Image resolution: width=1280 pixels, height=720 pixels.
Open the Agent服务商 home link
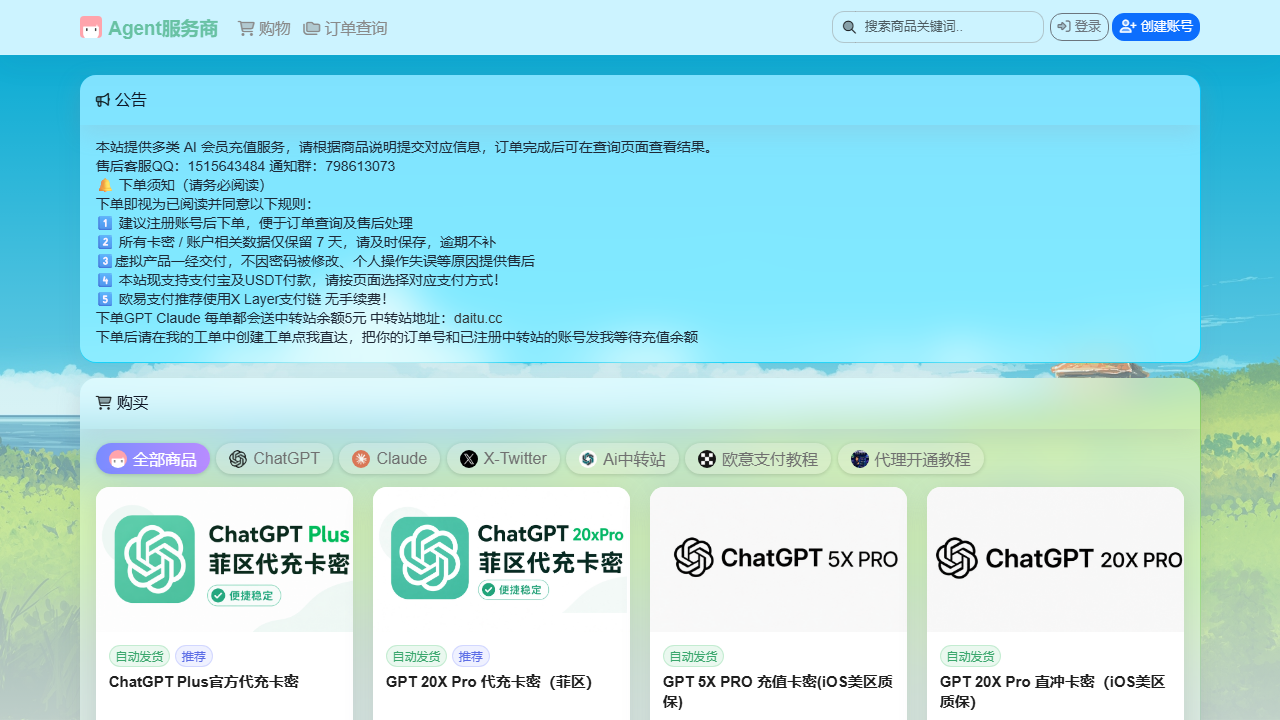(149, 28)
